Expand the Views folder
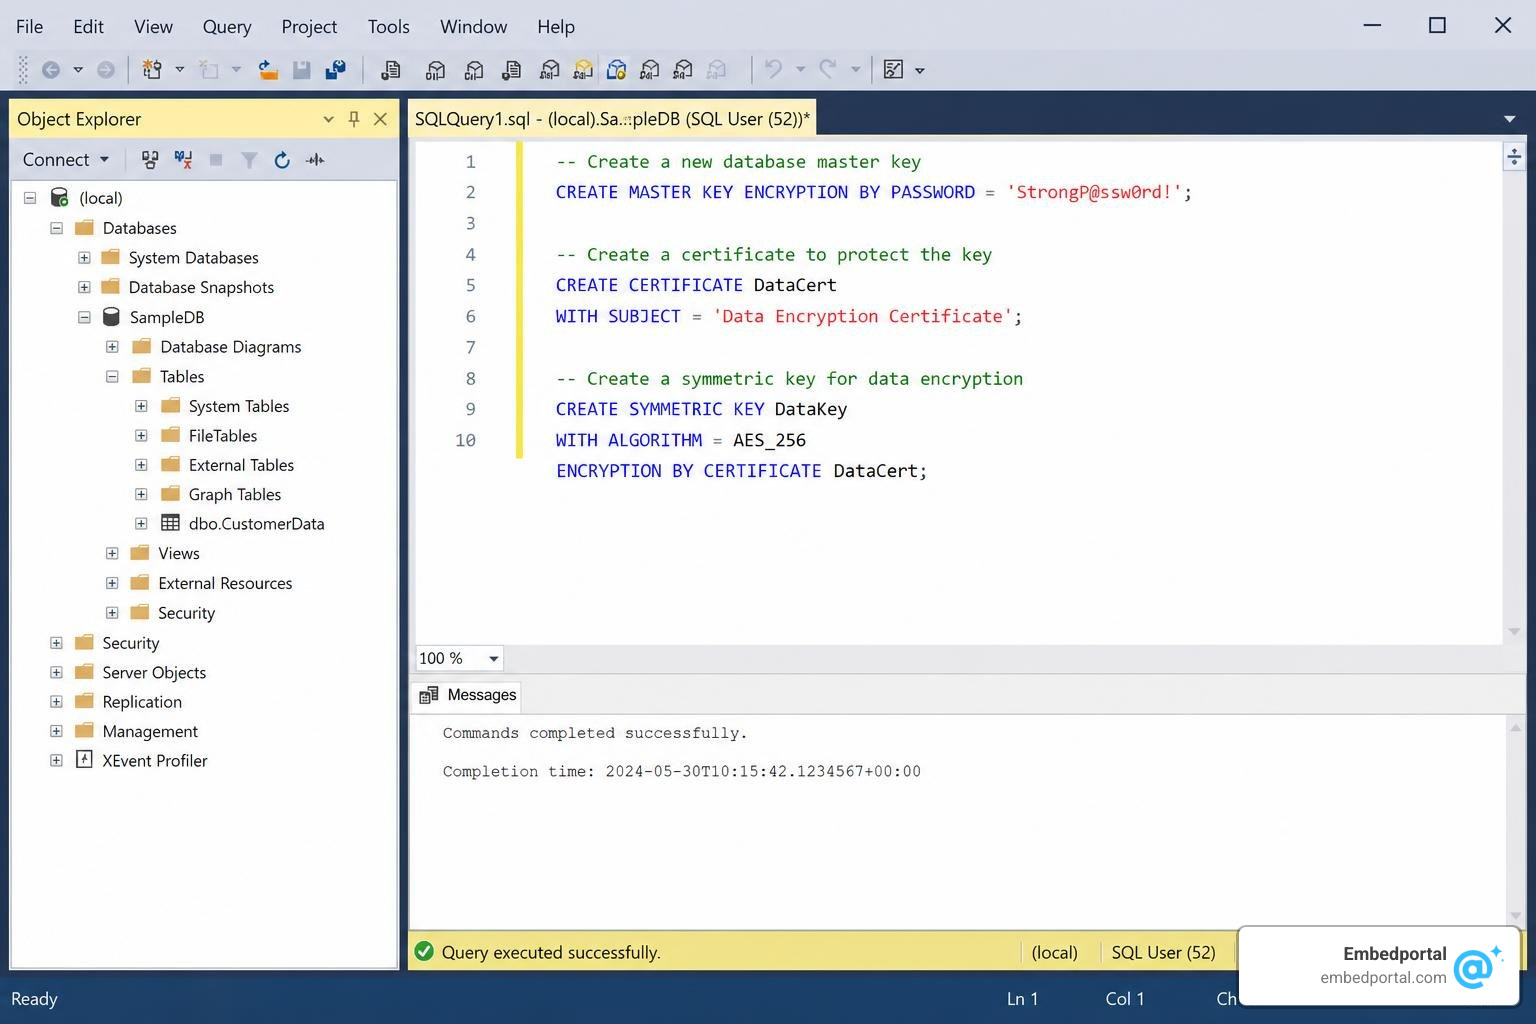 click(112, 553)
